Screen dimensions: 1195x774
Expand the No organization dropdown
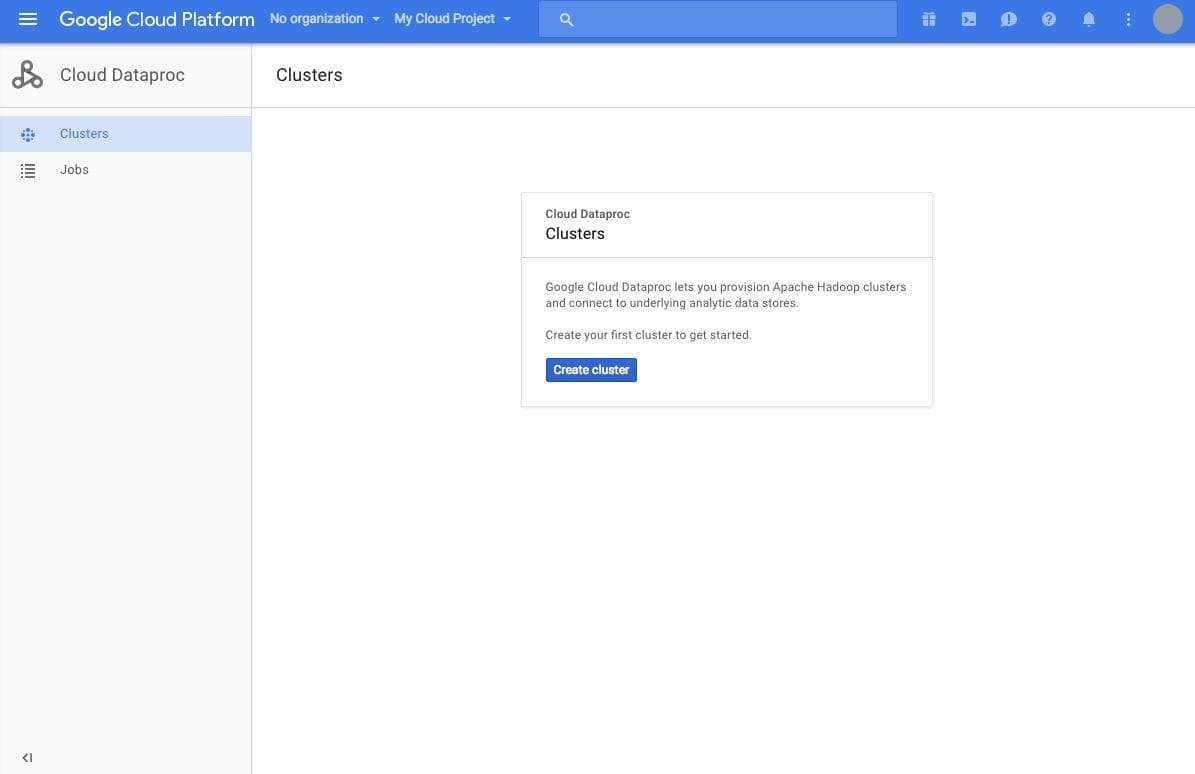(x=325, y=19)
